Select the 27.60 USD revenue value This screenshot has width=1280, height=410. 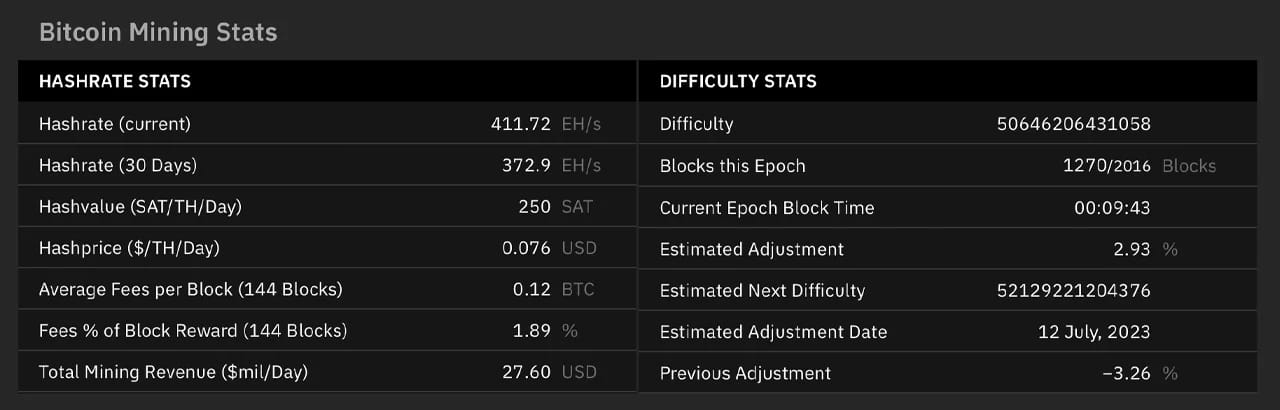tap(526, 373)
